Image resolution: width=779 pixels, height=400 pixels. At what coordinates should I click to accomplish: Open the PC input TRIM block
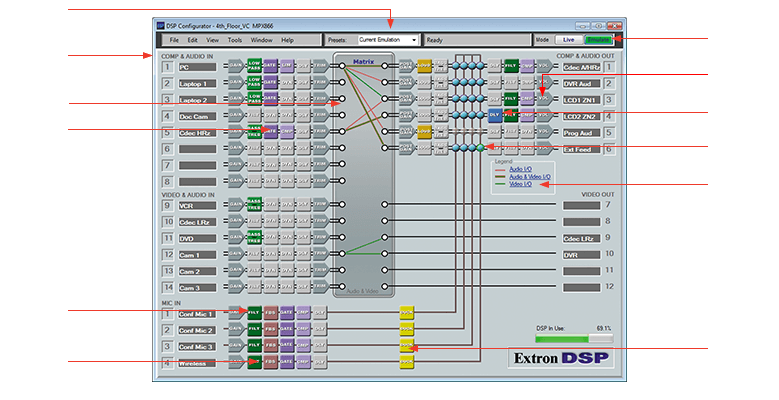pos(320,67)
